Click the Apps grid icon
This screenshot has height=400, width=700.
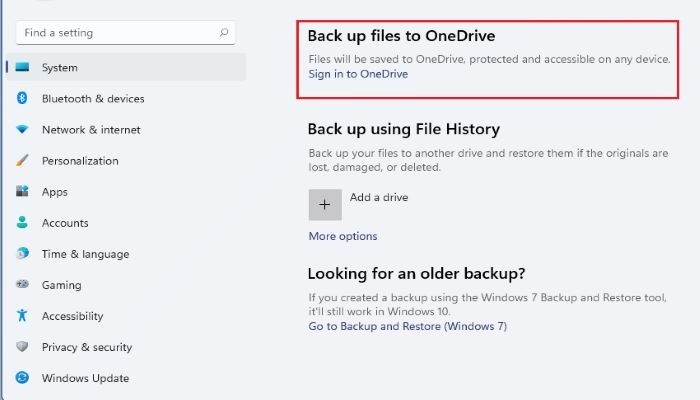pyautogui.click(x=22, y=192)
